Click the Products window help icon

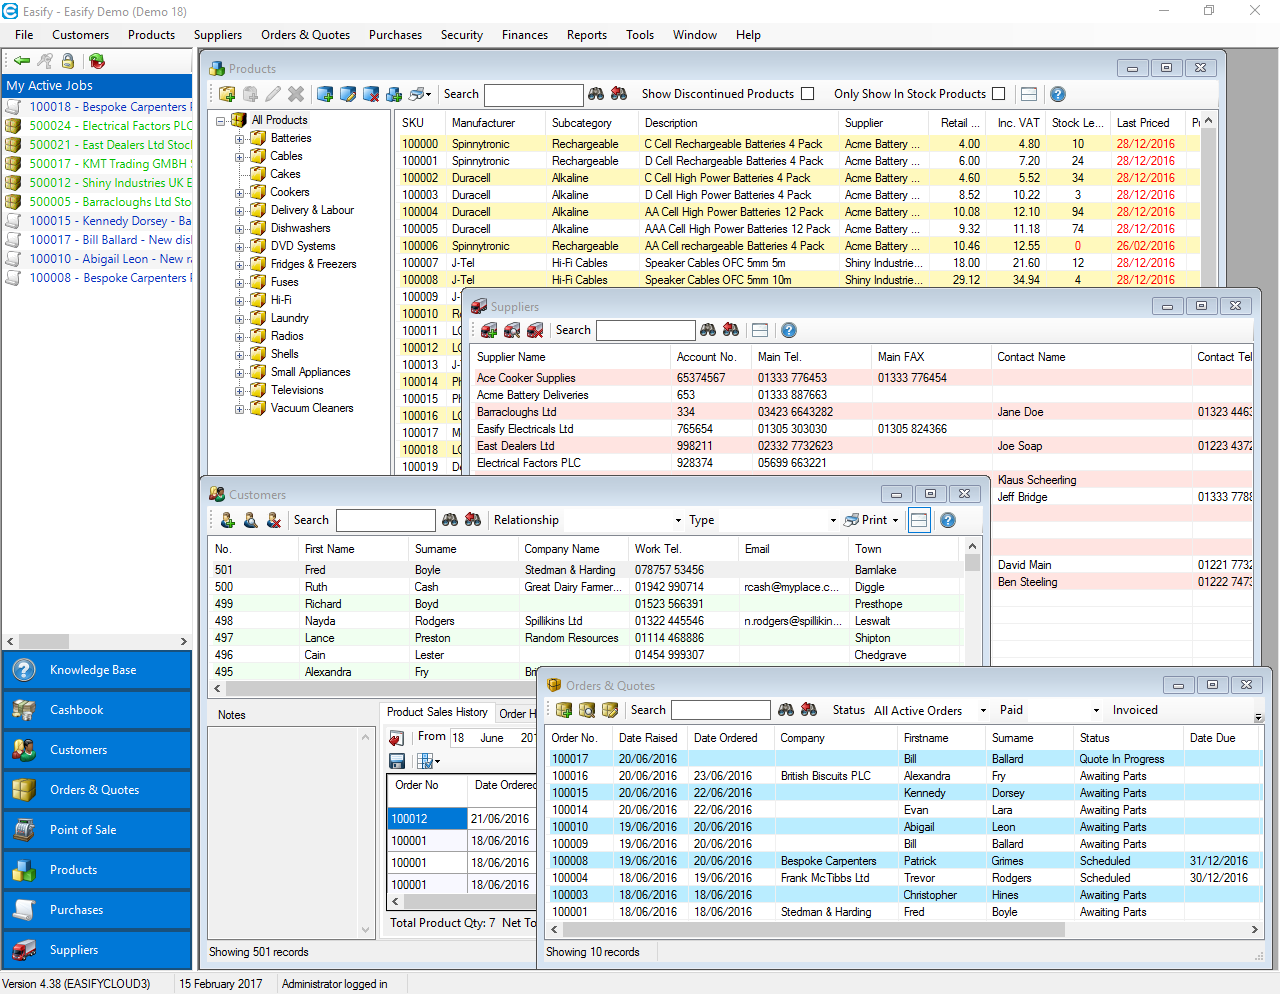(x=1057, y=94)
